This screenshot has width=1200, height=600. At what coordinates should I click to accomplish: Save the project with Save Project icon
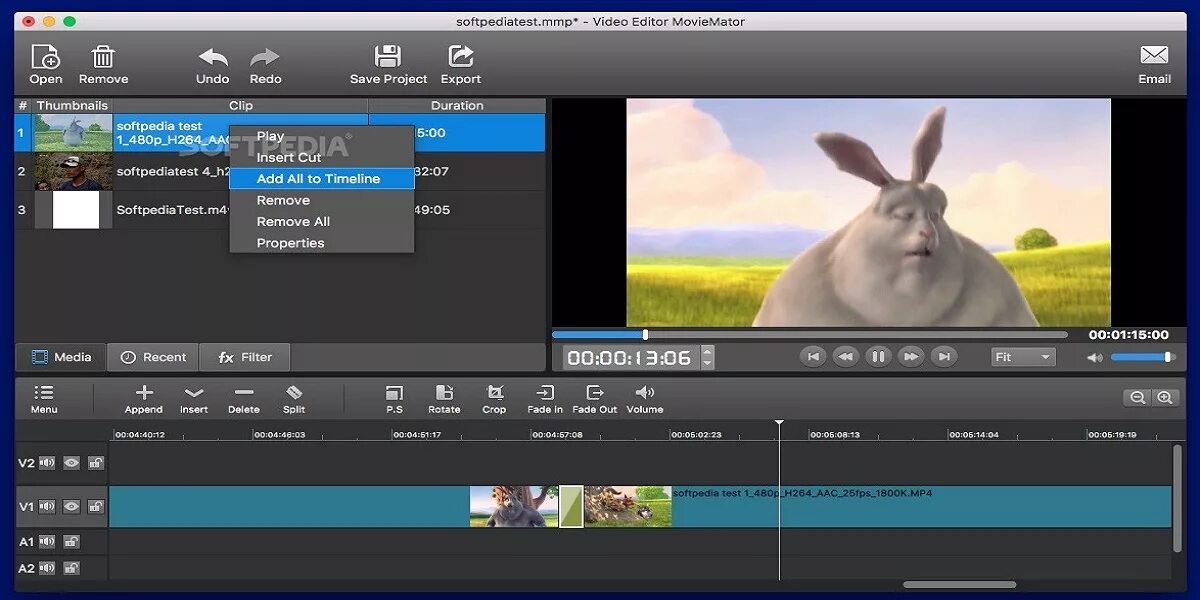(x=388, y=57)
